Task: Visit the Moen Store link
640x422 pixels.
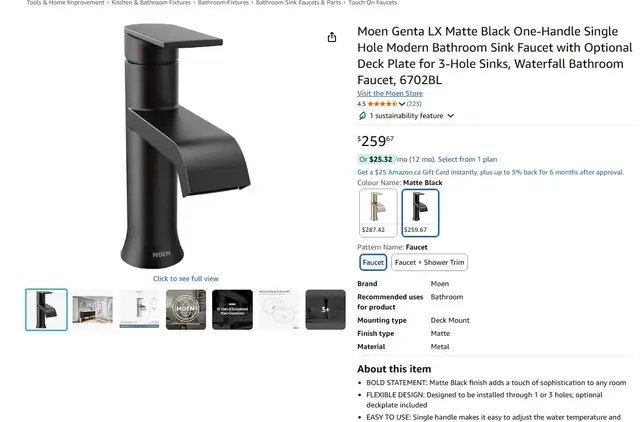Action: point(390,93)
